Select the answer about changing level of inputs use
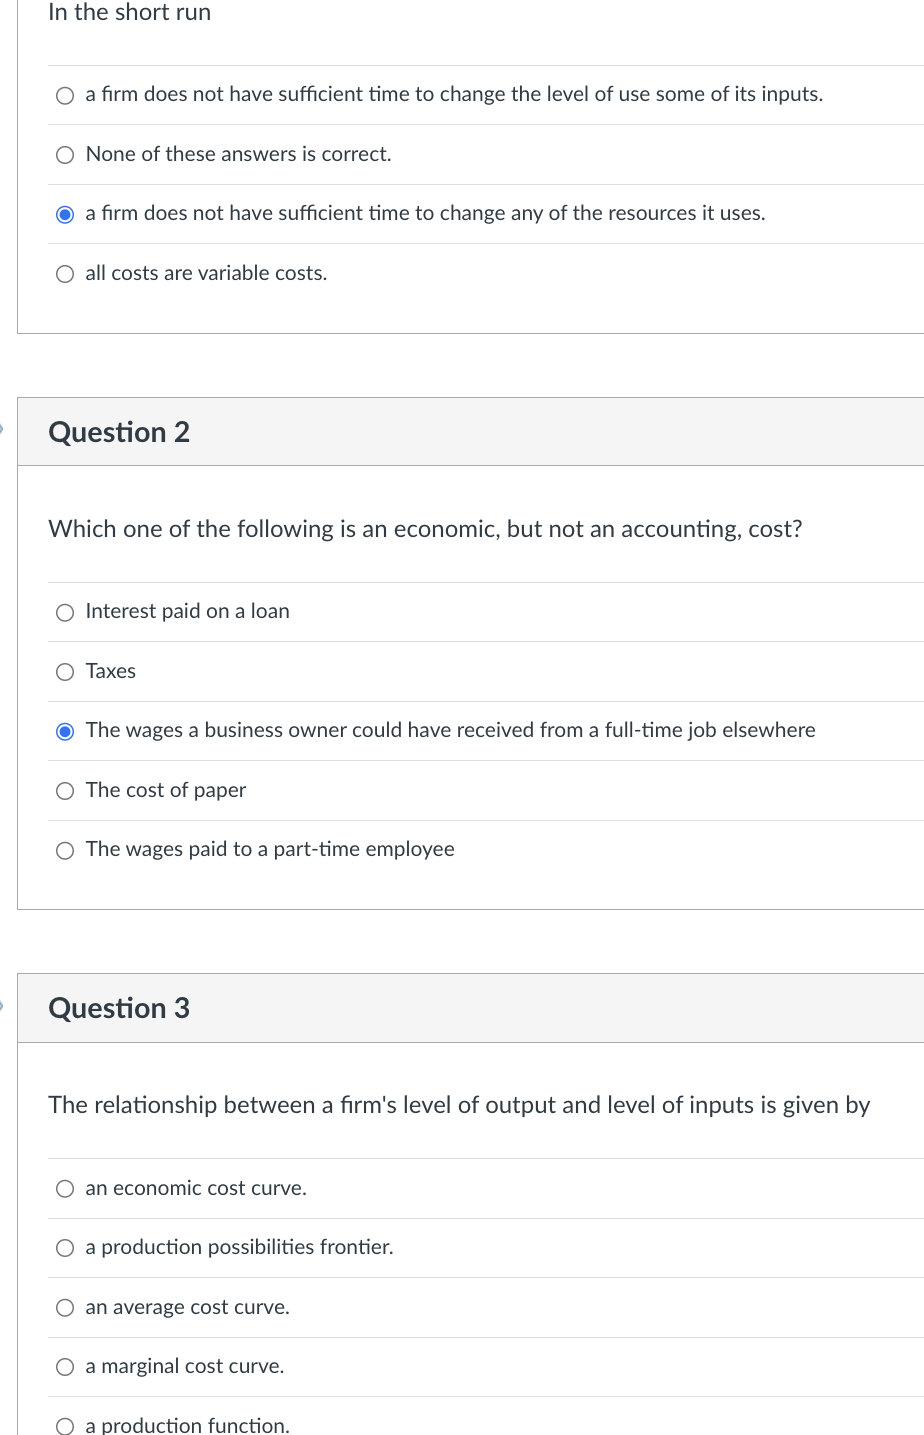 click(x=64, y=94)
